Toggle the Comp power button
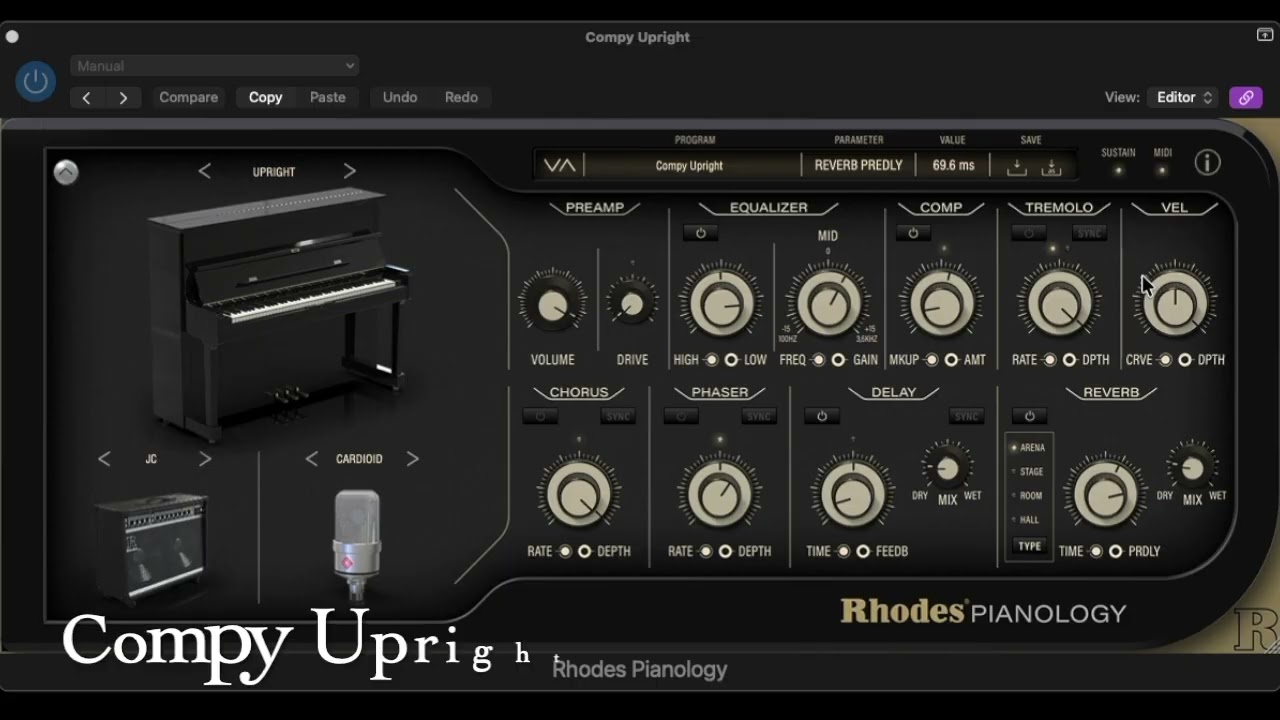This screenshot has width=1280, height=720. click(x=912, y=233)
